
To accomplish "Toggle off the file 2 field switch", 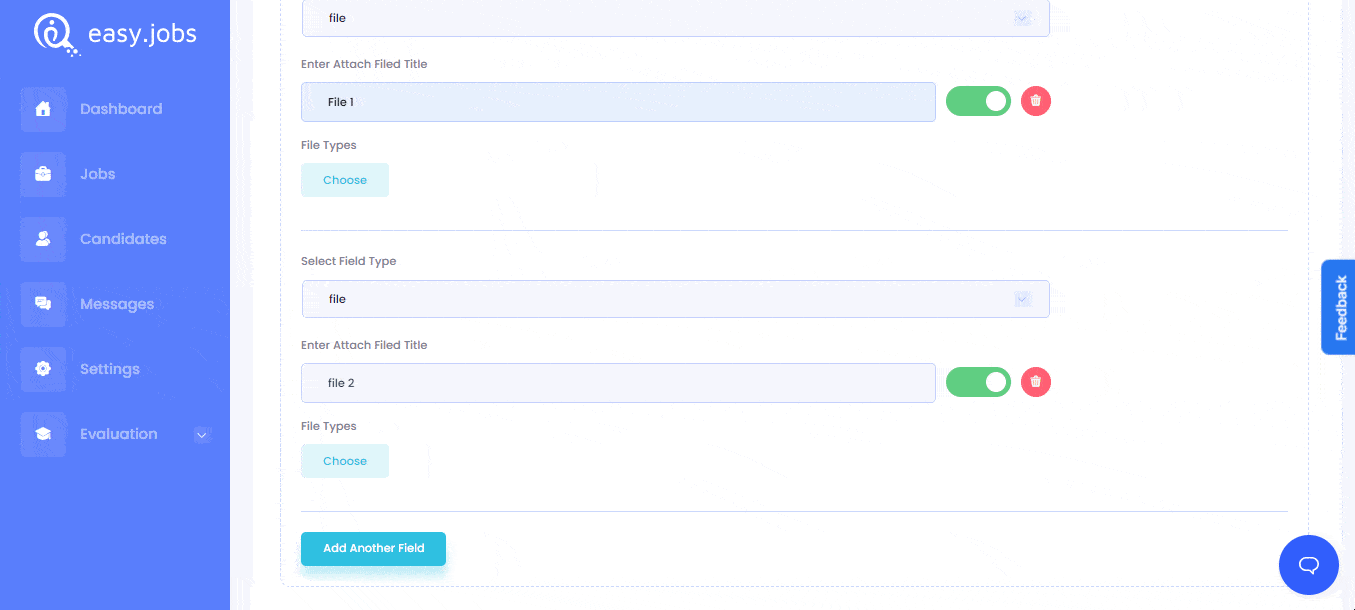I will click(x=978, y=382).
